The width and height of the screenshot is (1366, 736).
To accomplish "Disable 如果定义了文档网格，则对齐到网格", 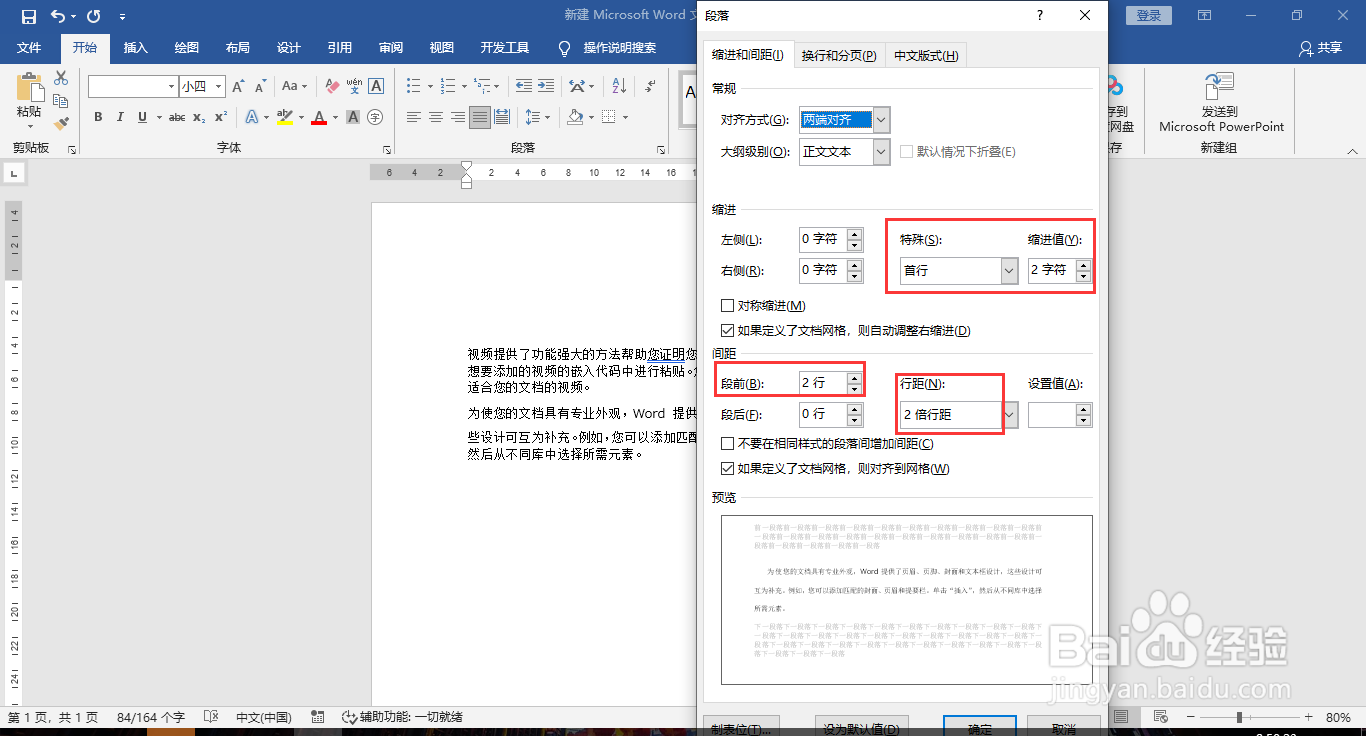I will tap(728, 468).
